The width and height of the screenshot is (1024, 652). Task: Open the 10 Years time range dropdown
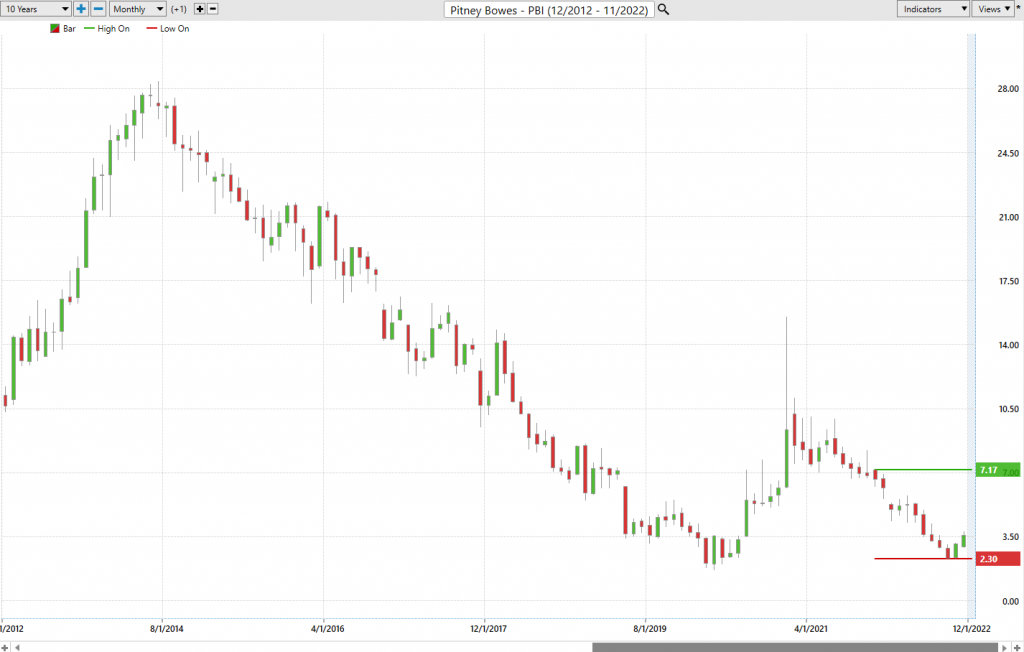(35, 9)
